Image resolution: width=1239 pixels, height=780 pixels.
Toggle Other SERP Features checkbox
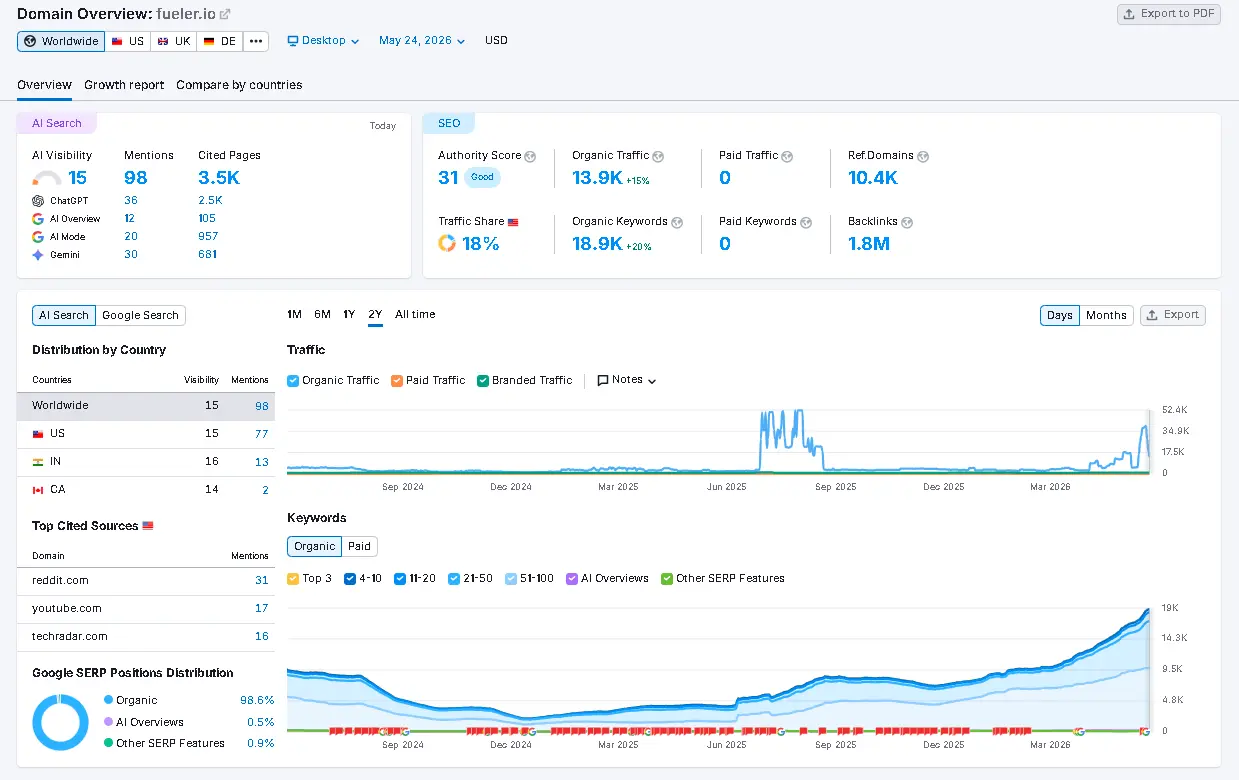coord(667,578)
